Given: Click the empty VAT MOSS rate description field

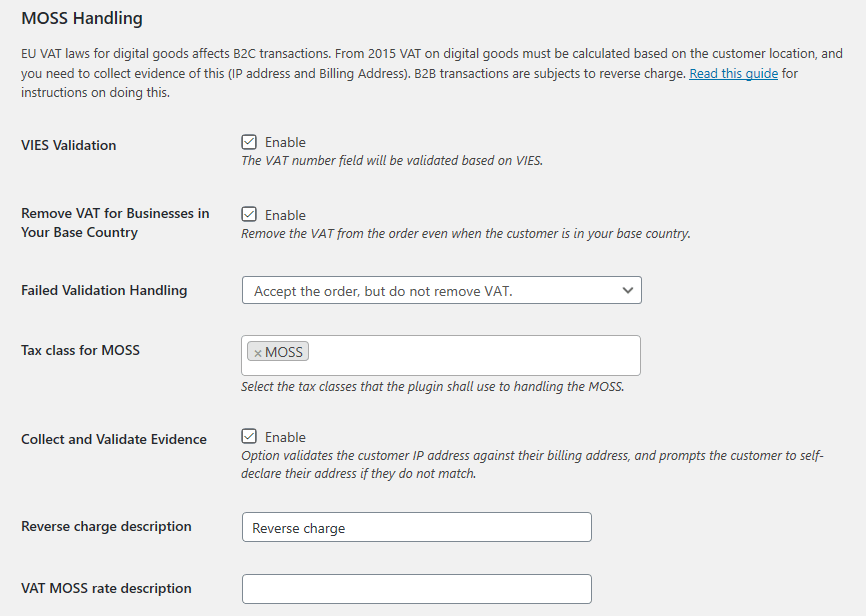Looking at the screenshot, I should (x=416, y=589).
